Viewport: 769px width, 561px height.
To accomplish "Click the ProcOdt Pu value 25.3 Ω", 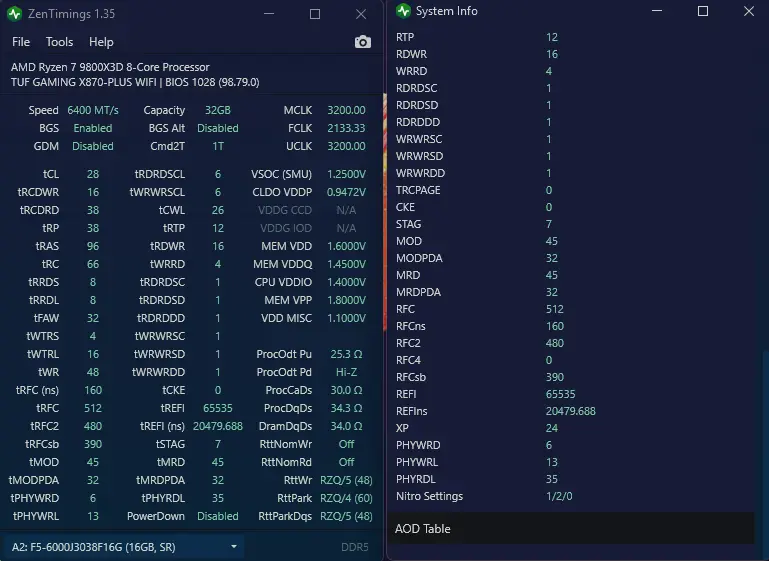I will [346, 354].
